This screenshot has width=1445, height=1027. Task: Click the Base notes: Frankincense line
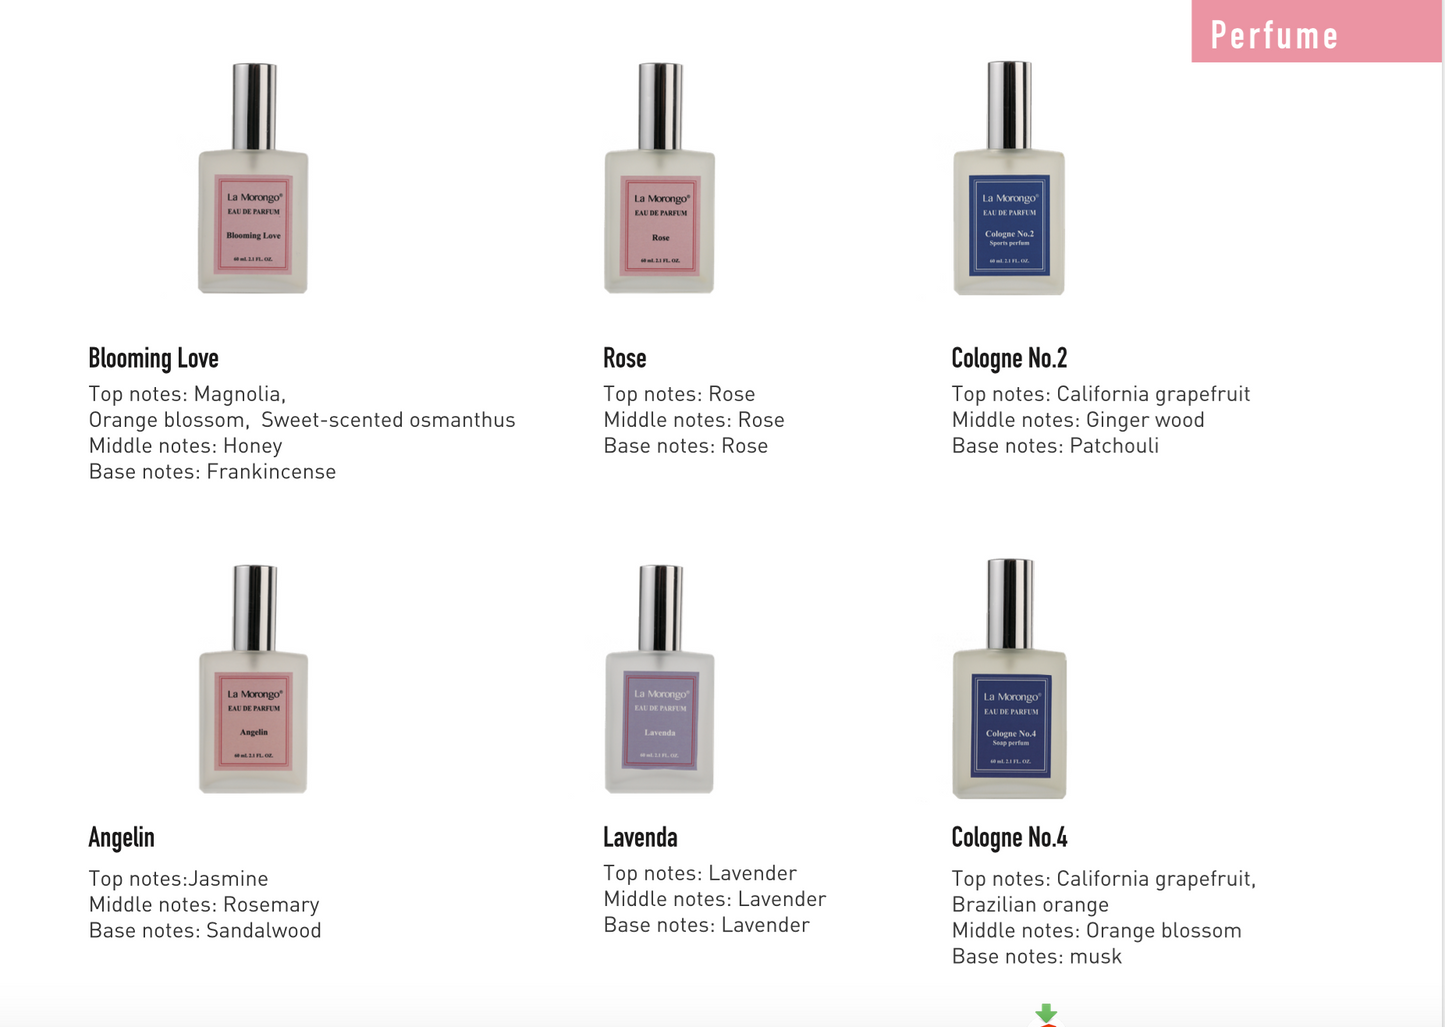pos(212,471)
